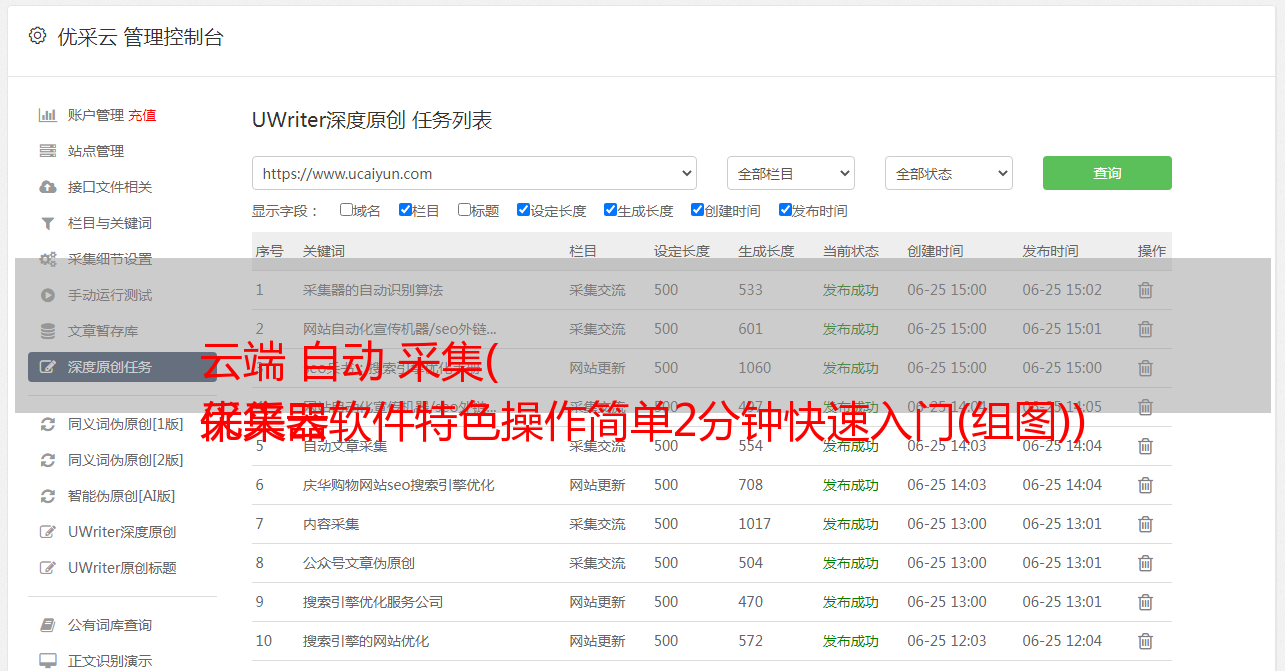Open UWriter原创标题 sidebar item
Image resolution: width=1285 pixels, height=671 pixels.
[122, 568]
